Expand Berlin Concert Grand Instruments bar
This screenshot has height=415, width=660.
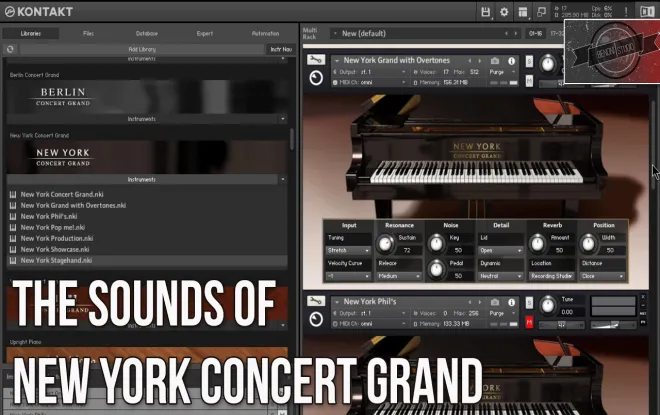146,119
